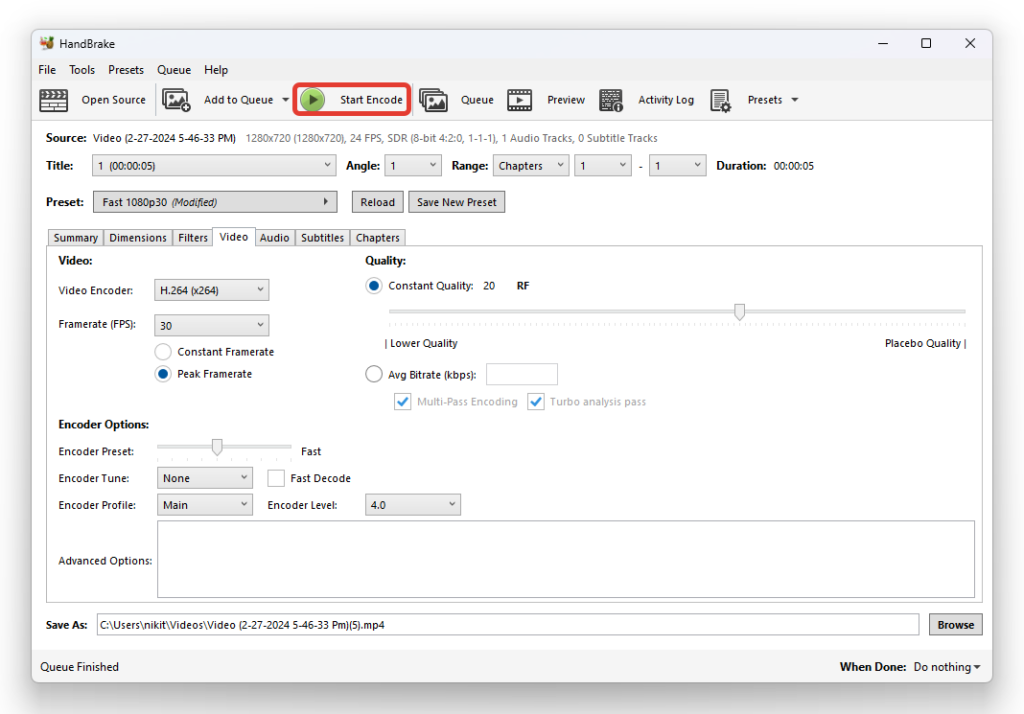
Task: Switch to the Chapters tab
Action: (377, 238)
